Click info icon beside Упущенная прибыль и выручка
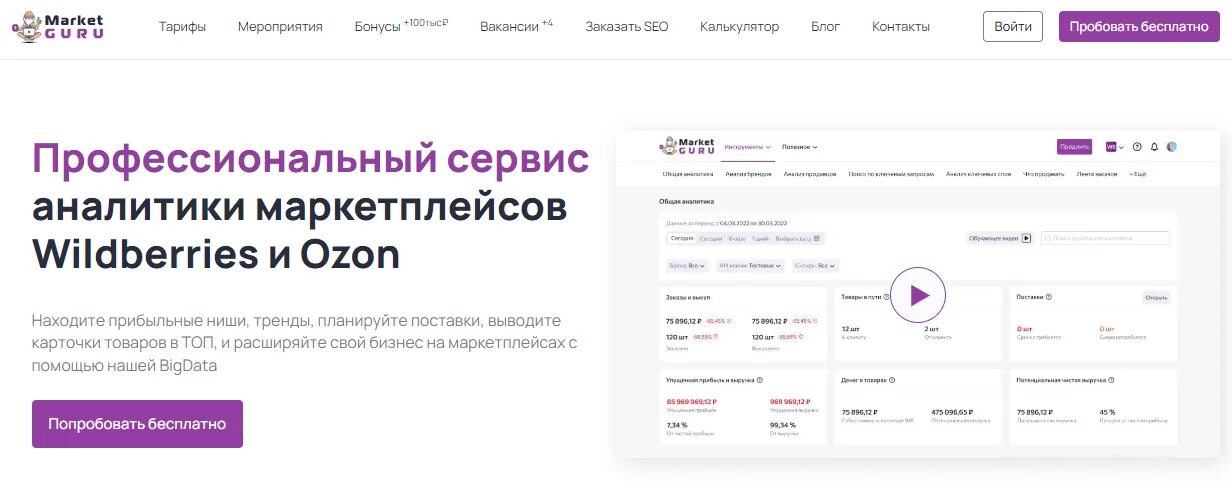Image resolution: width=1232 pixels, height=503 pixels. (x=759, y=380)
